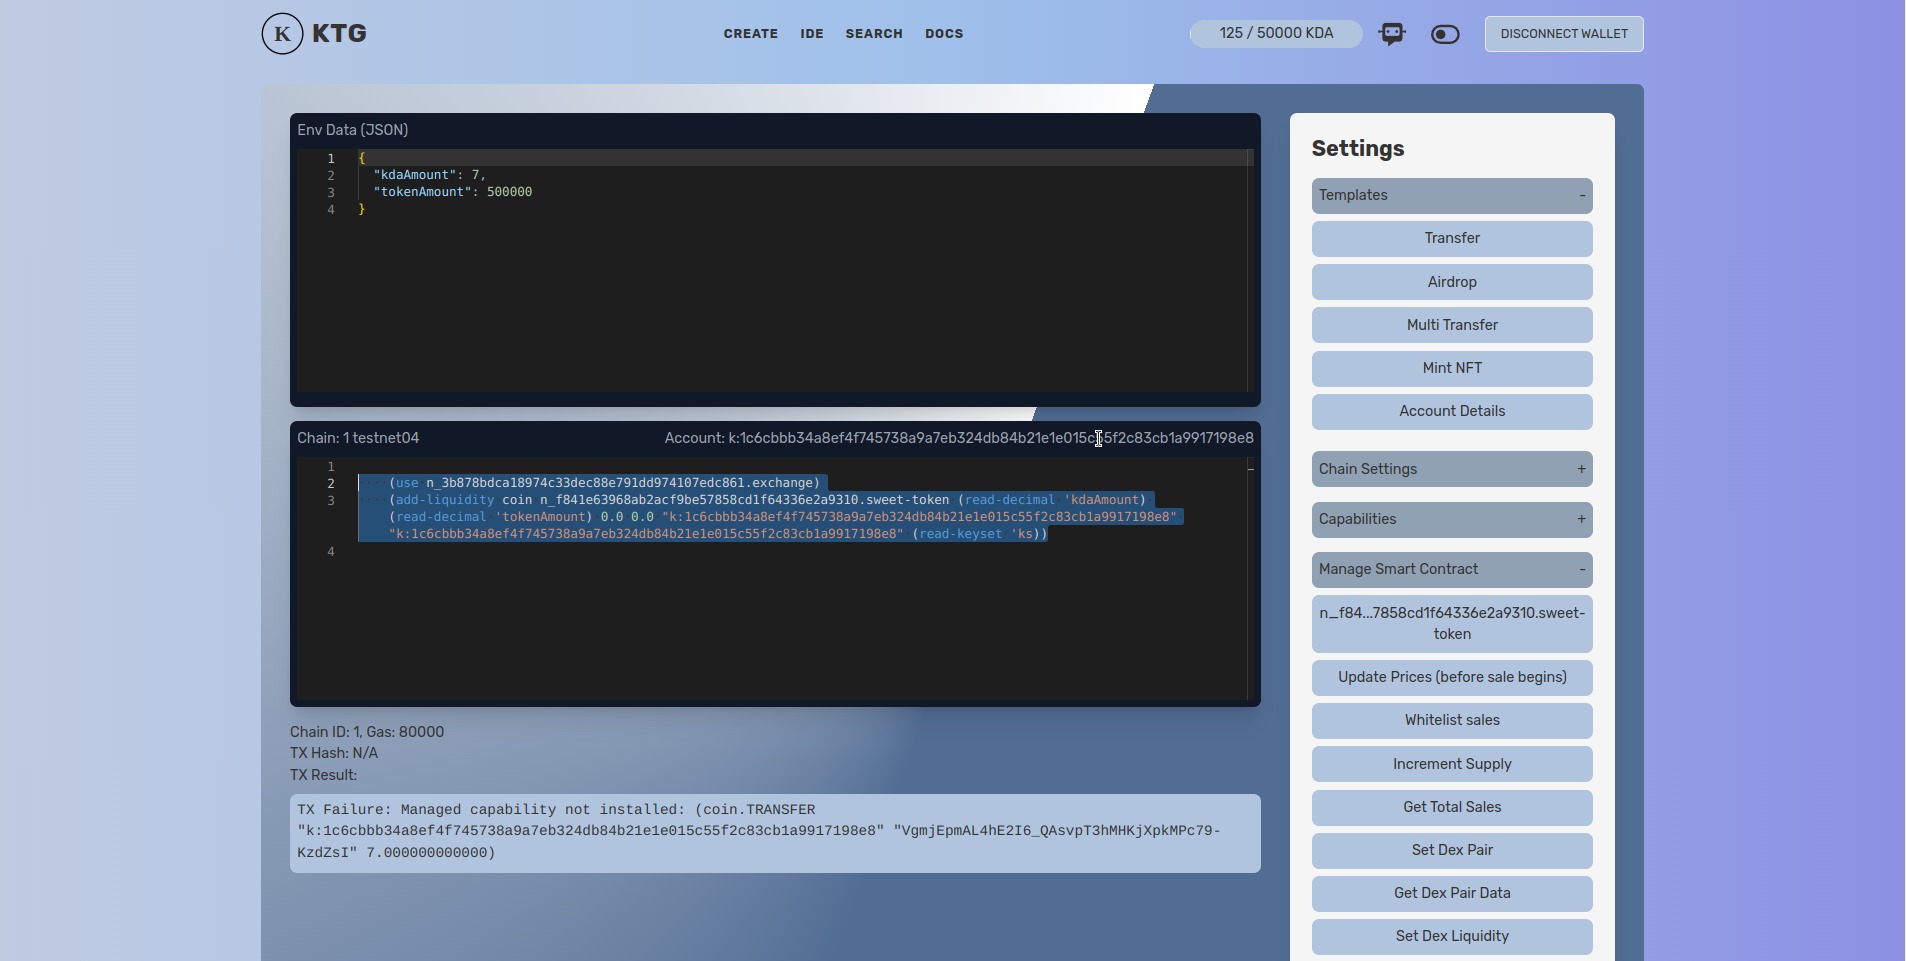Expand the Chain Settings section
The height and width of the screenshot is (961, 1906).
(1452, 469)
